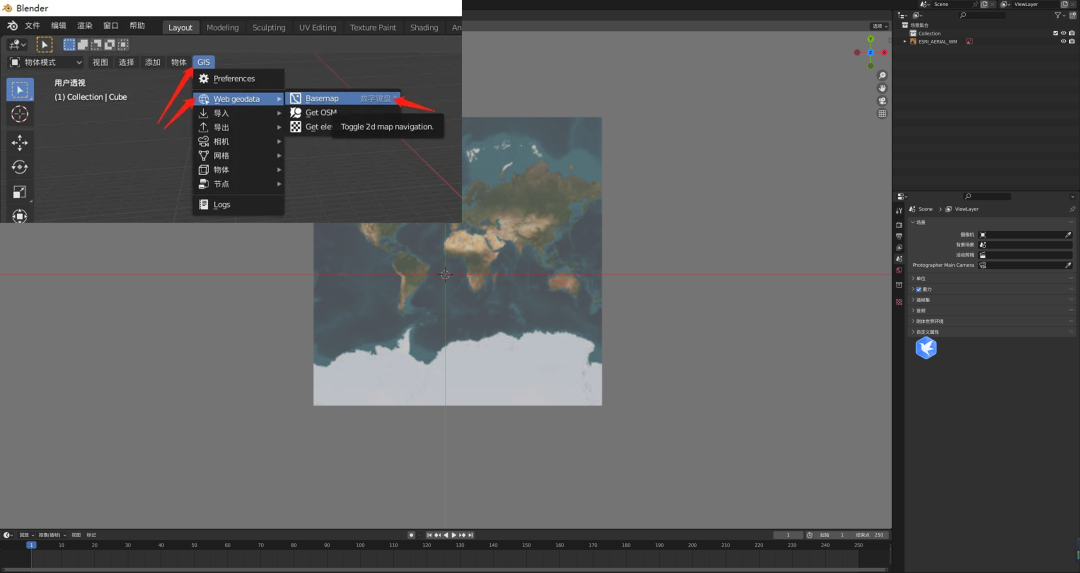Viewport: 1080px width, 573px height.
Task: Expand the 节点 (Nodes) submenu
Action: 238,184
